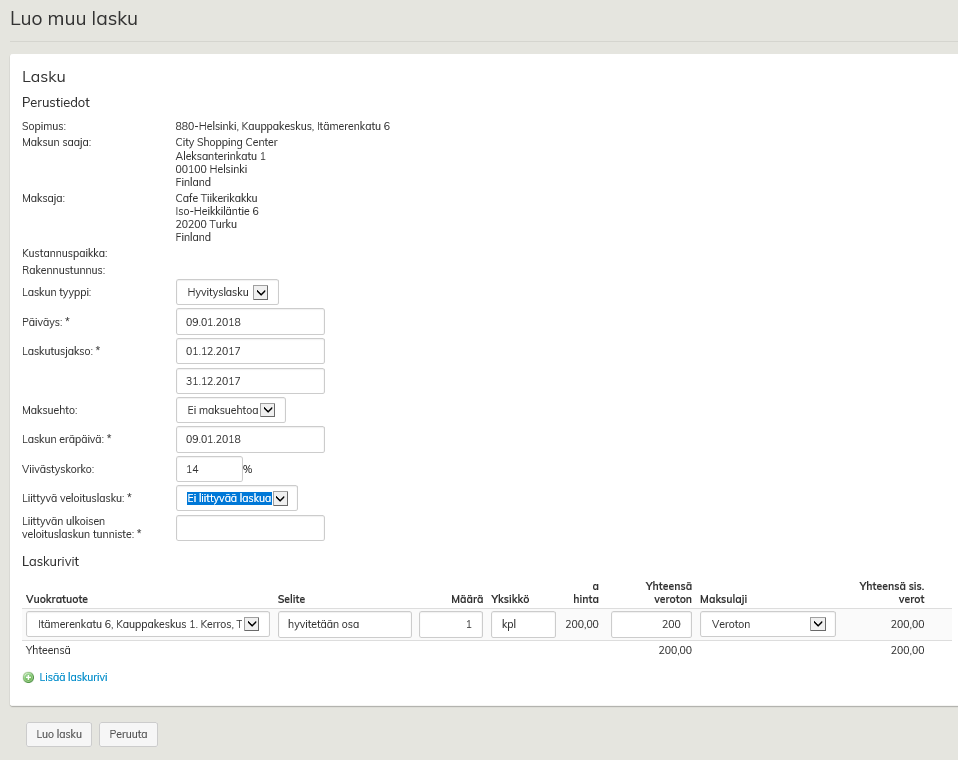
Task: Expand the Maksulaji Veroton dropdown
Action: click(767, 624)
